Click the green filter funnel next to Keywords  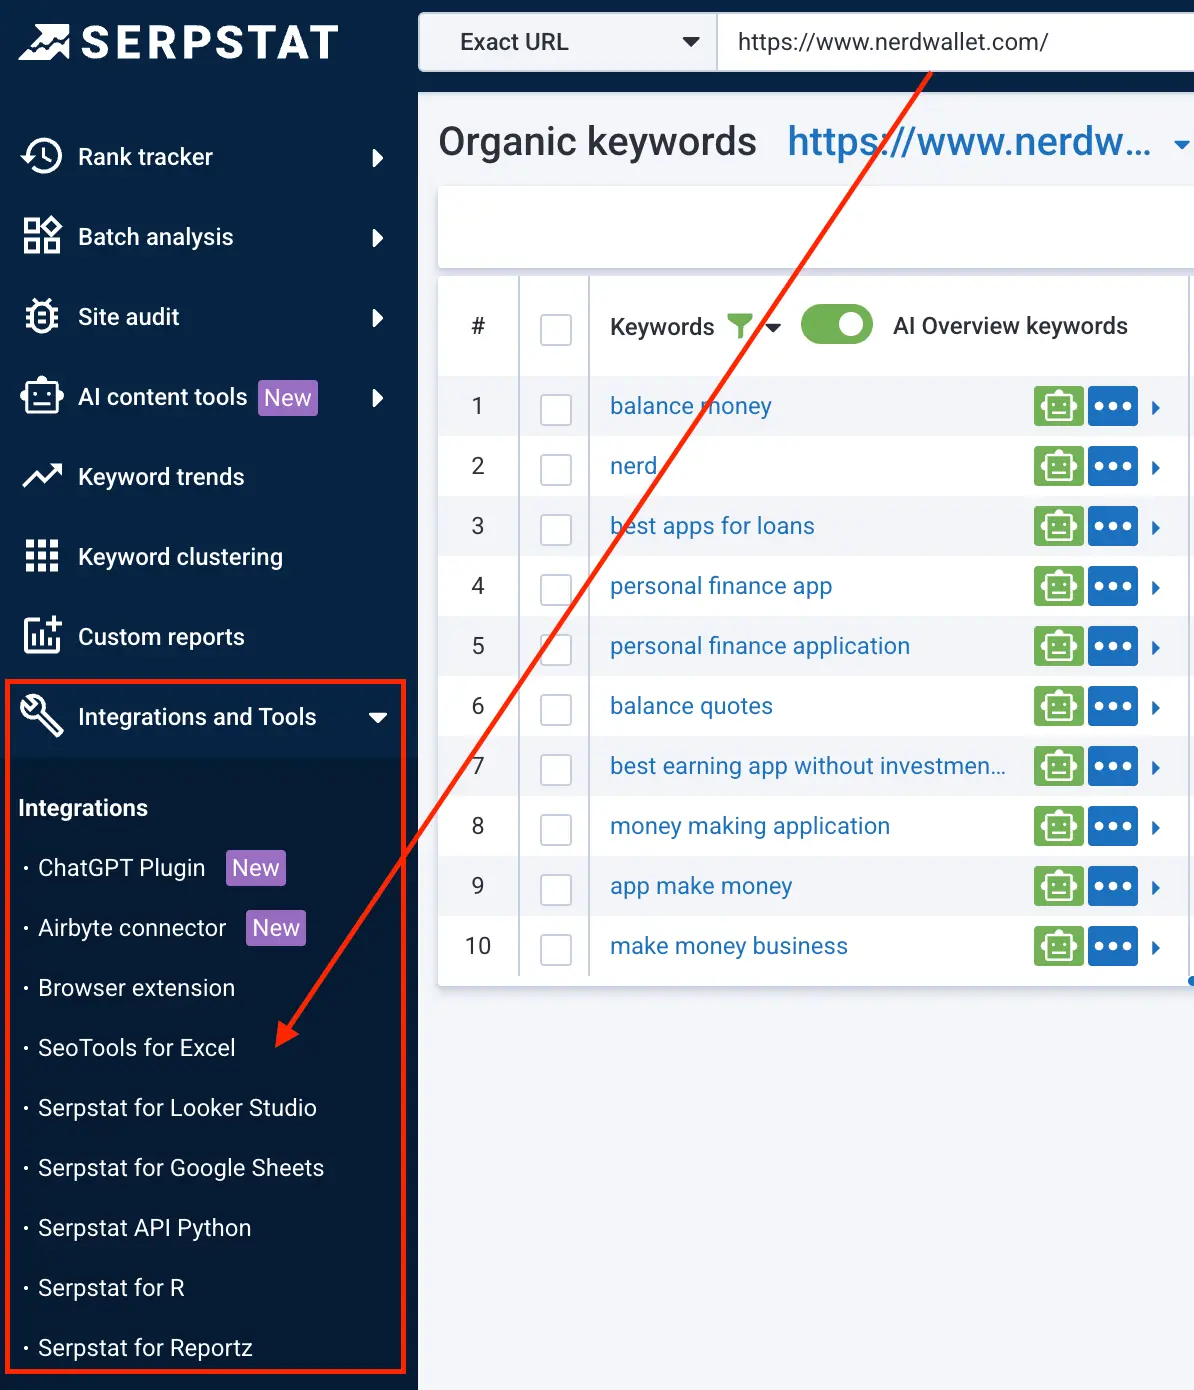pyautogui.click(x=739, y=326)
